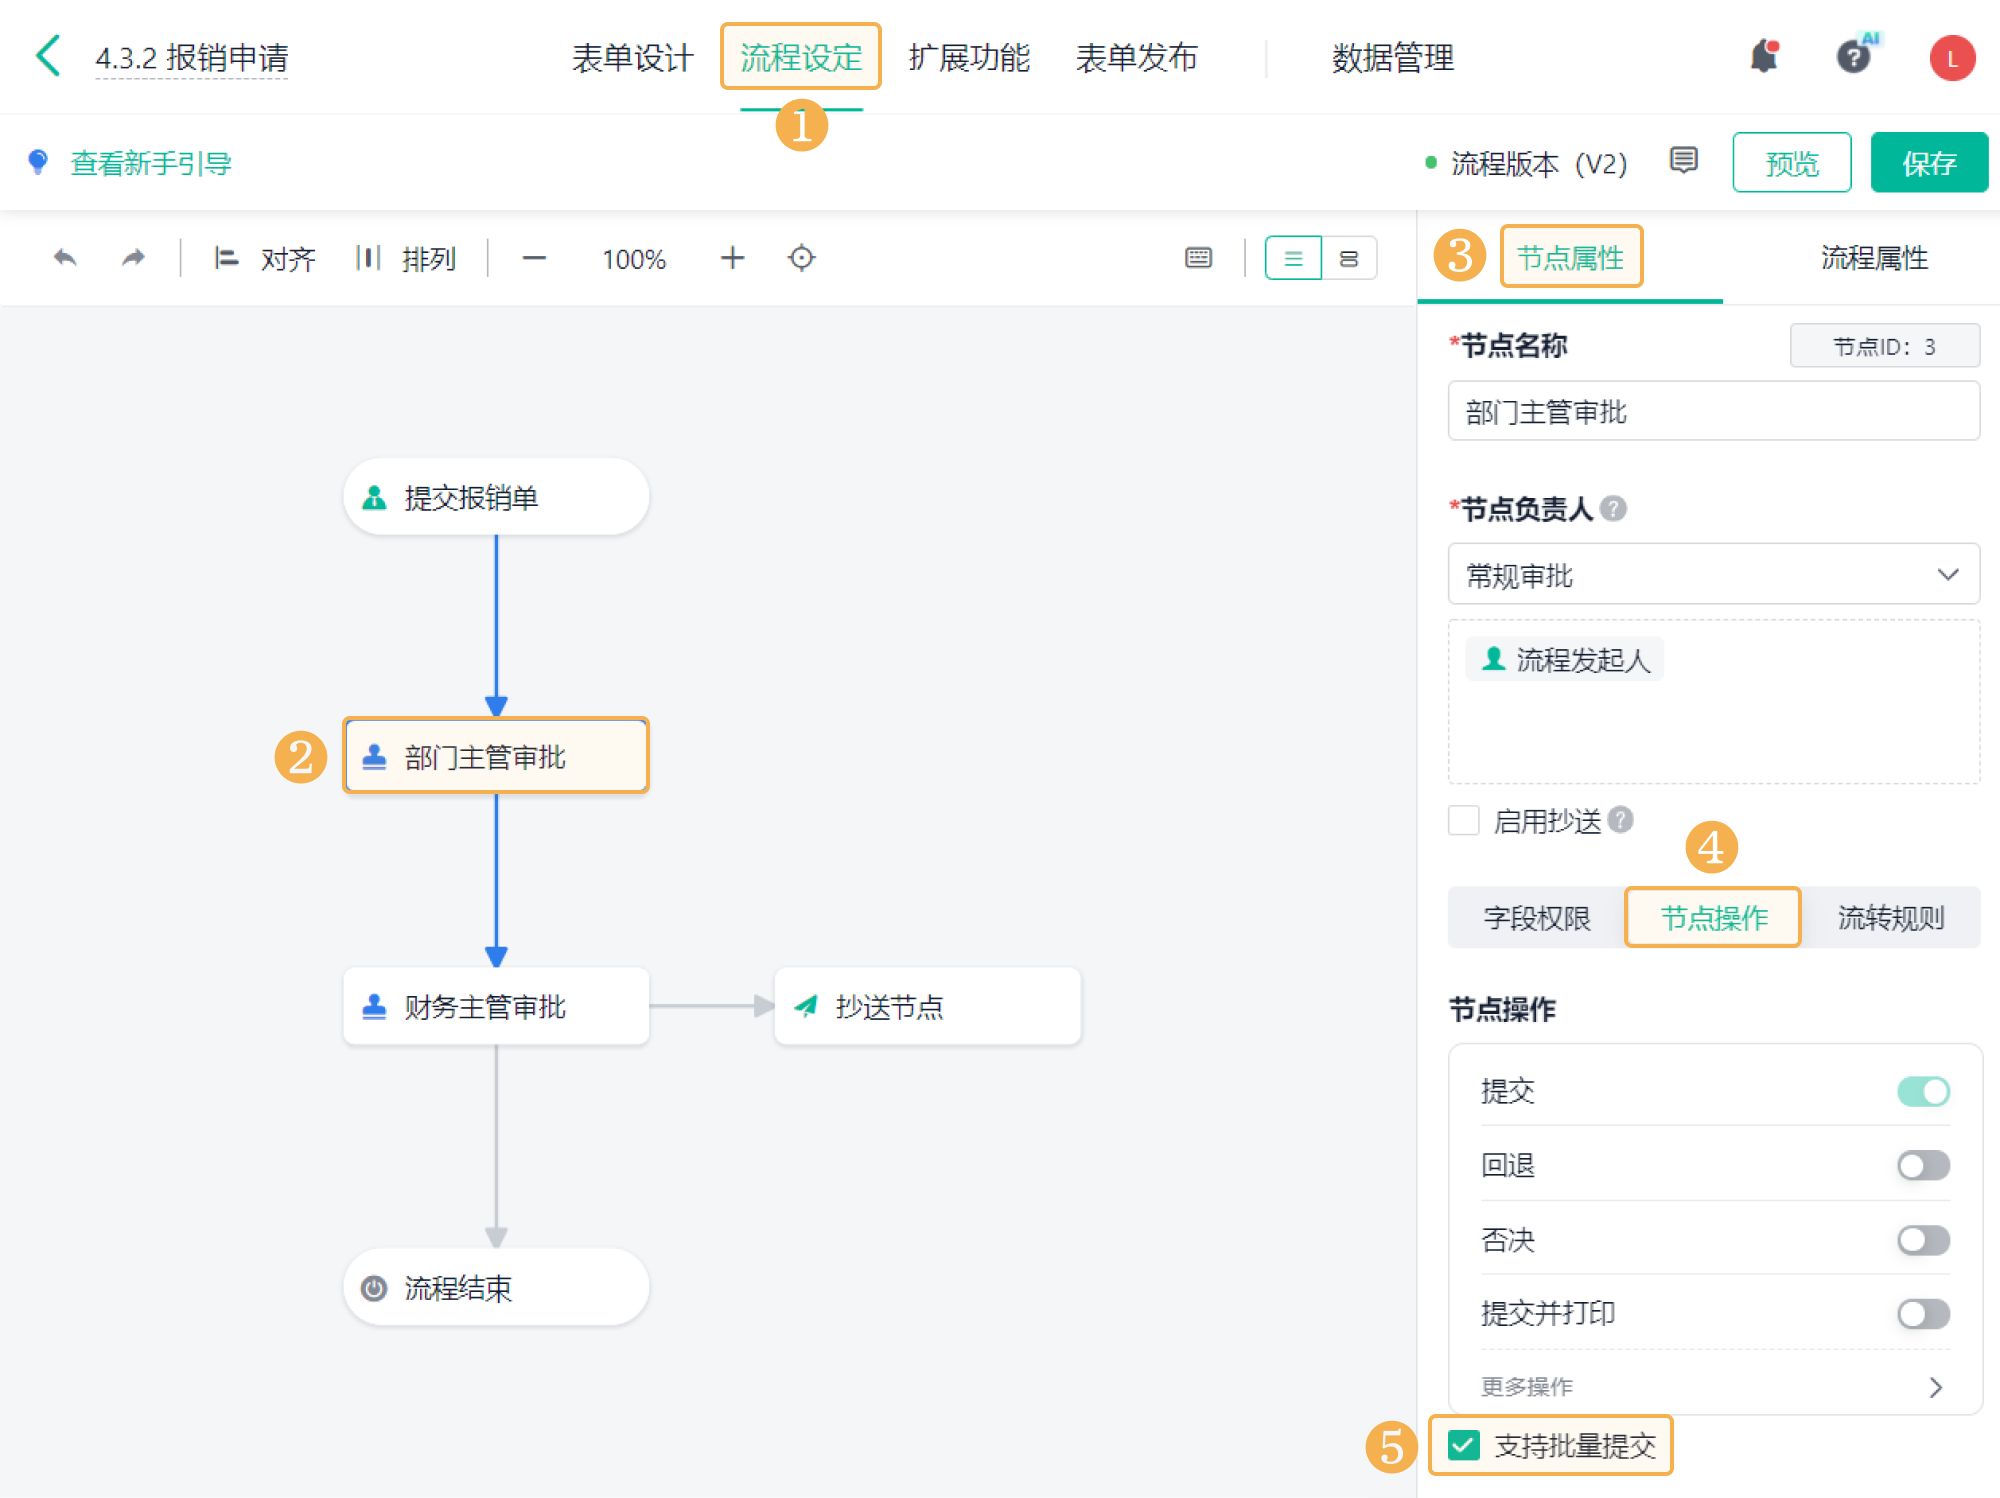Screen dimensions: 2000x1498
Task: Switch to the 流程属性 tab
Action: coord(1873,259)
